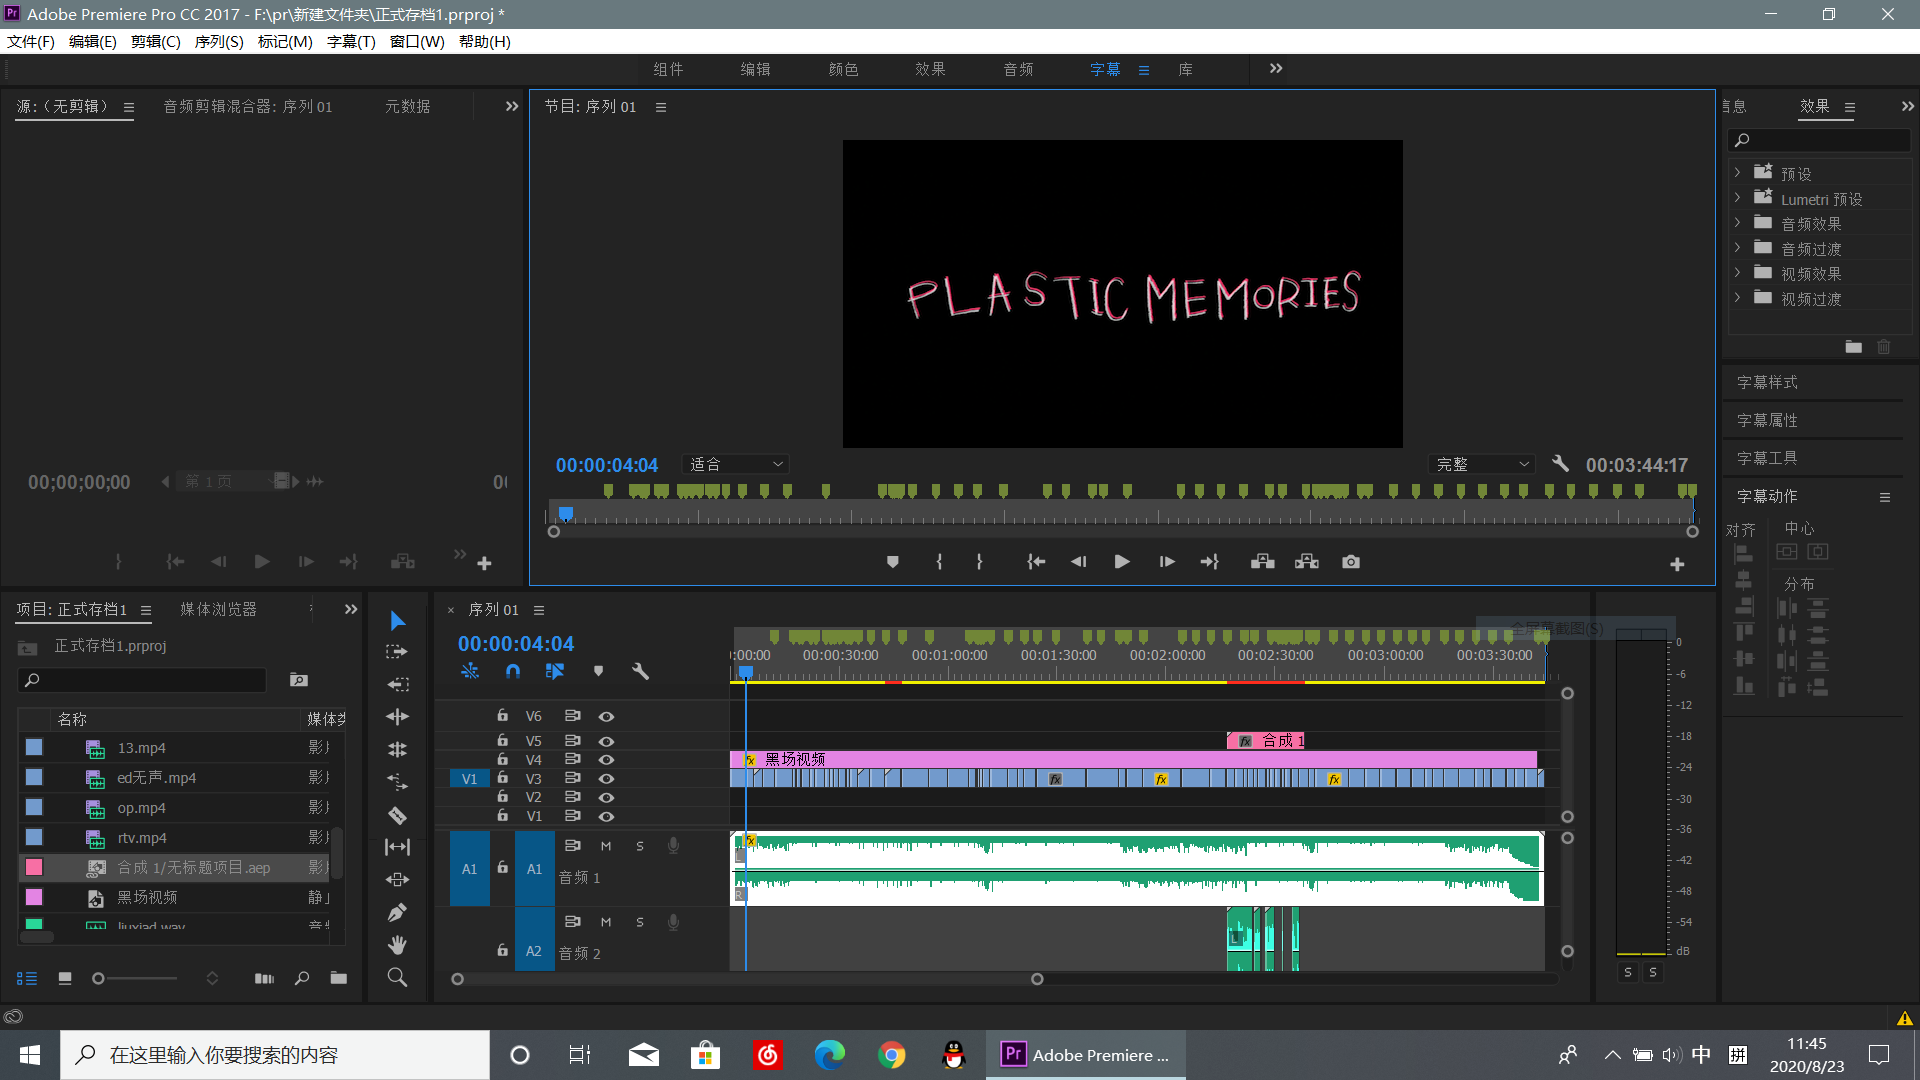
Task: Open the playback resolution 完整 dropdown
Action: click(x=1481, y=464)
